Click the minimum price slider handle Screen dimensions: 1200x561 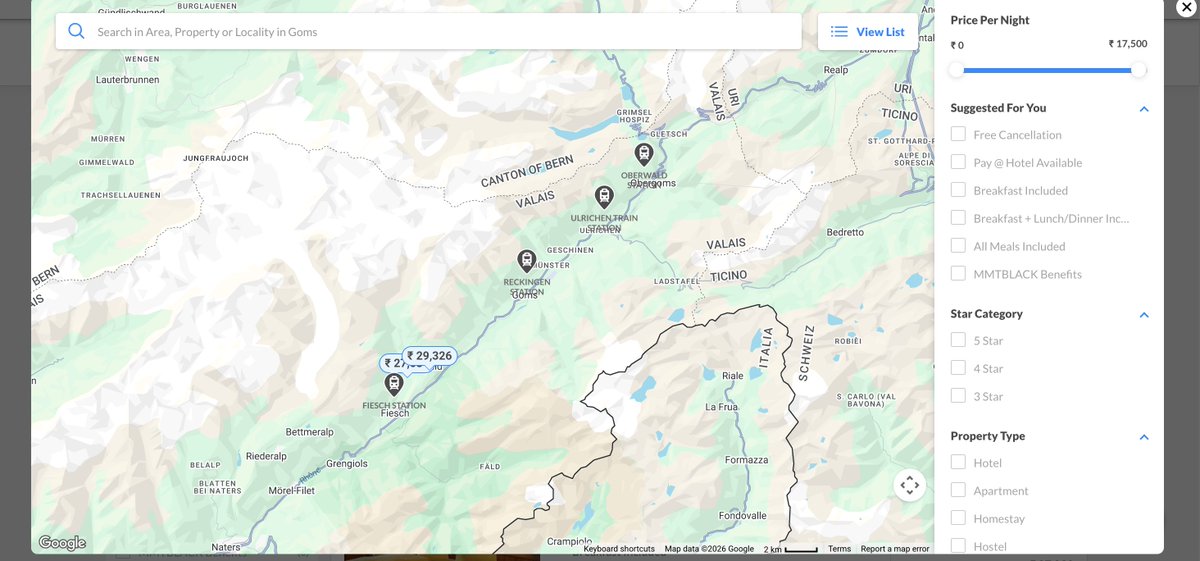(x=957, y=70)
